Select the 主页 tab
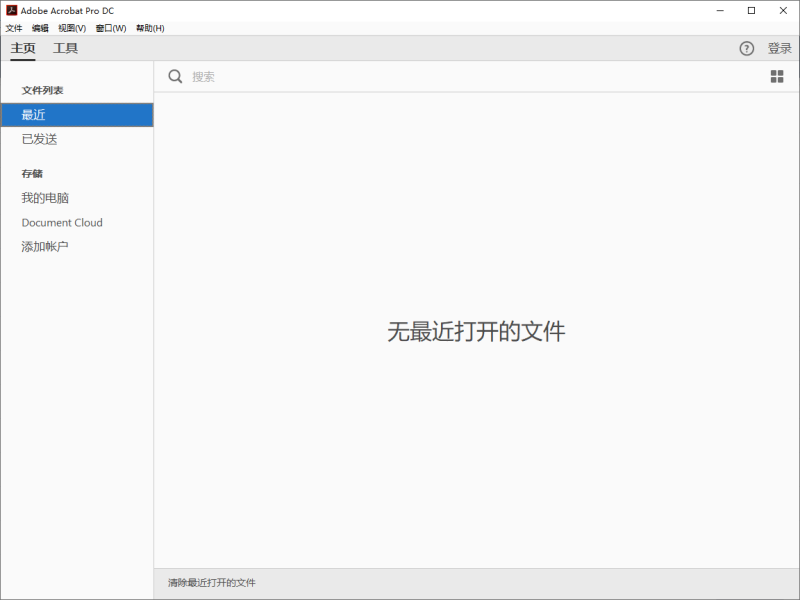This screenshot has width=800, height=600. 22,47
